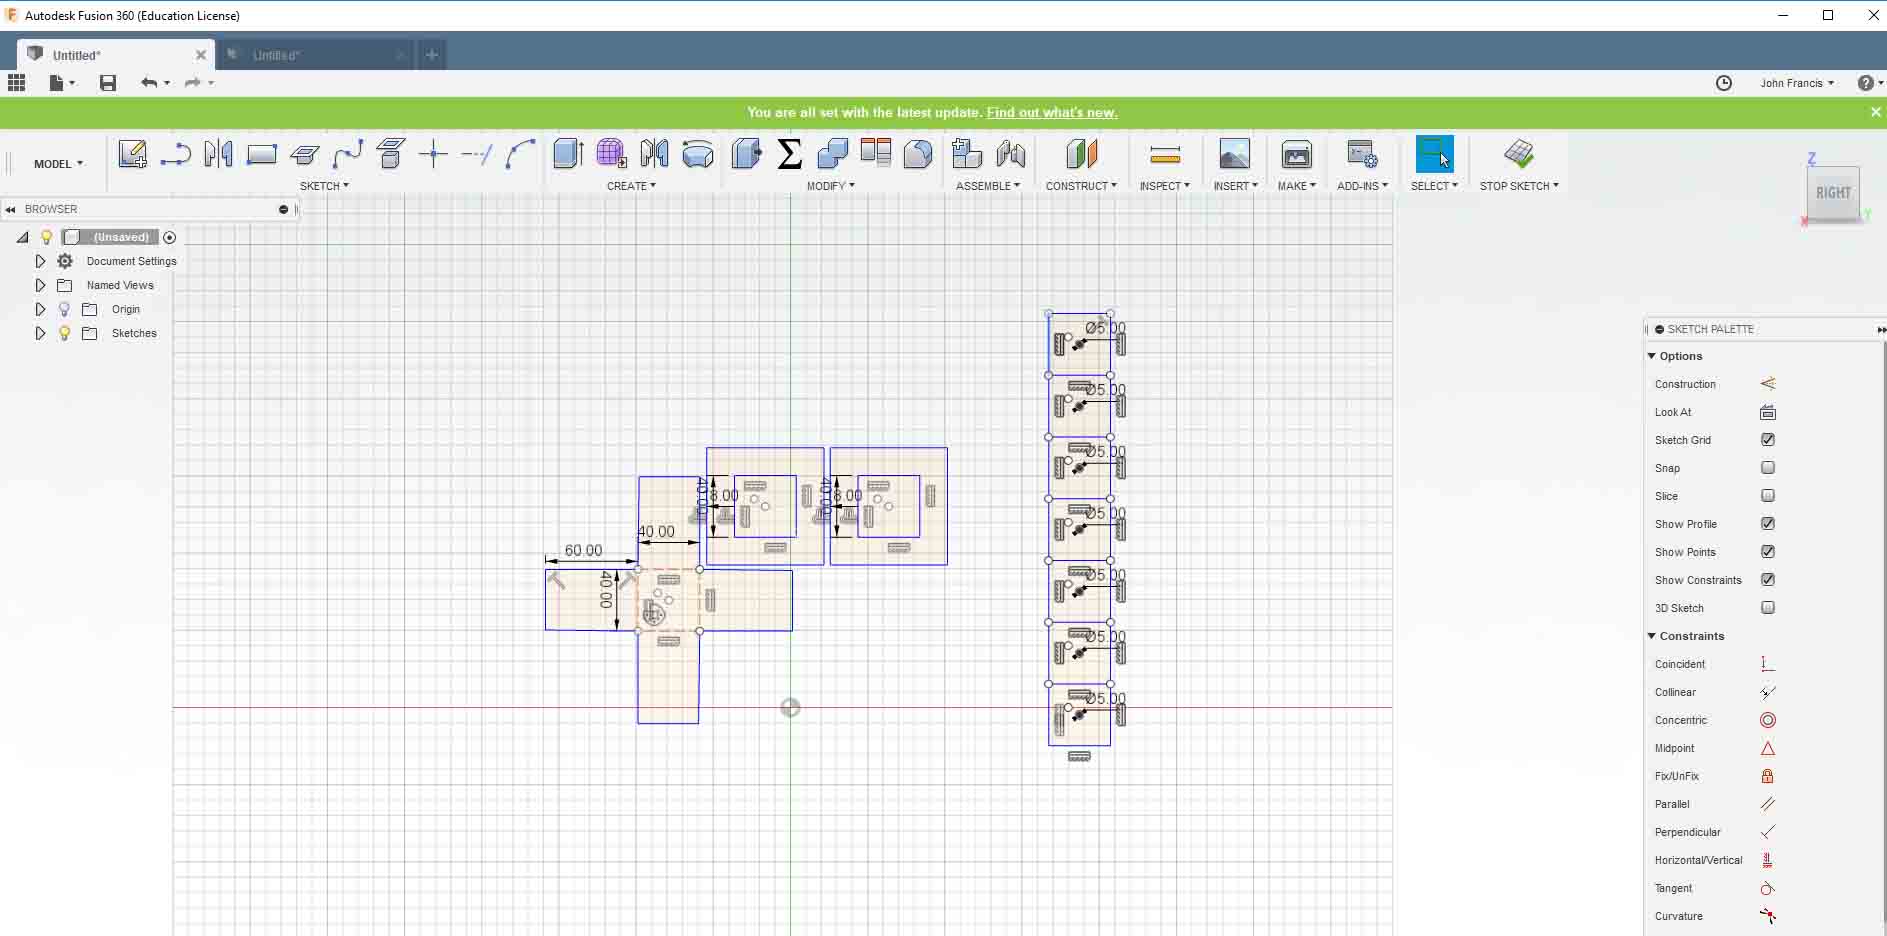
Task: Collapse the Options section in Sketch Palette
Action: (x=1652, y=356)
